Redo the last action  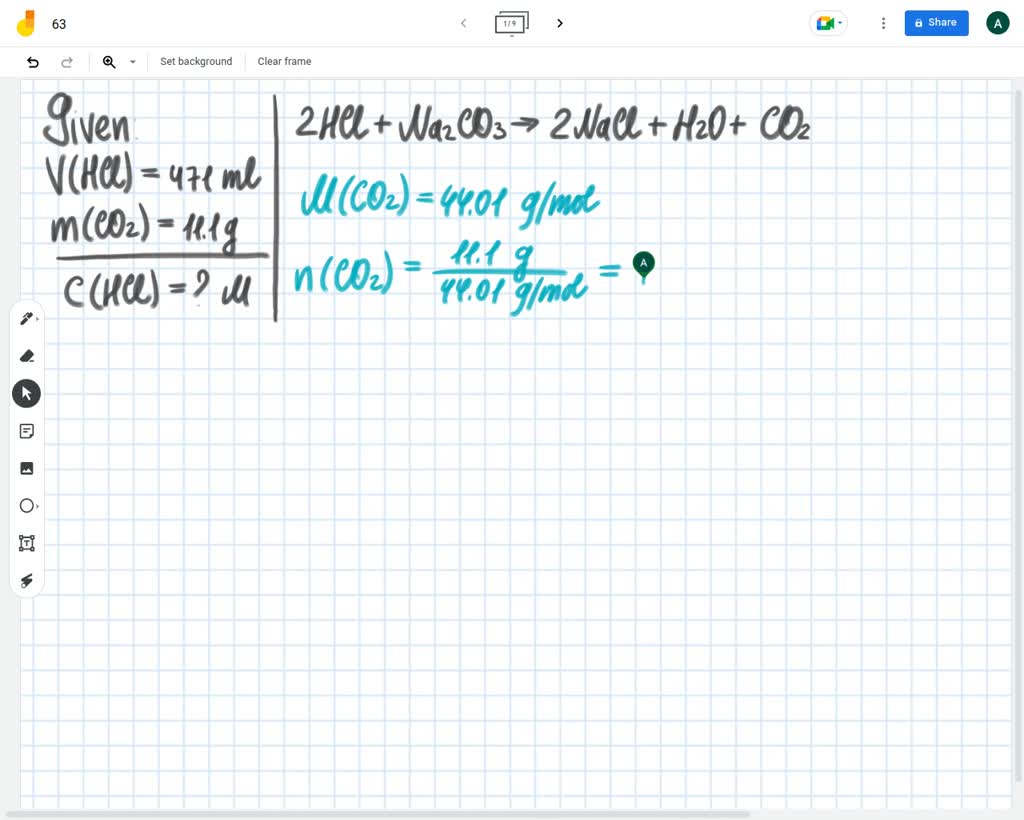click(x=67, y=61)
